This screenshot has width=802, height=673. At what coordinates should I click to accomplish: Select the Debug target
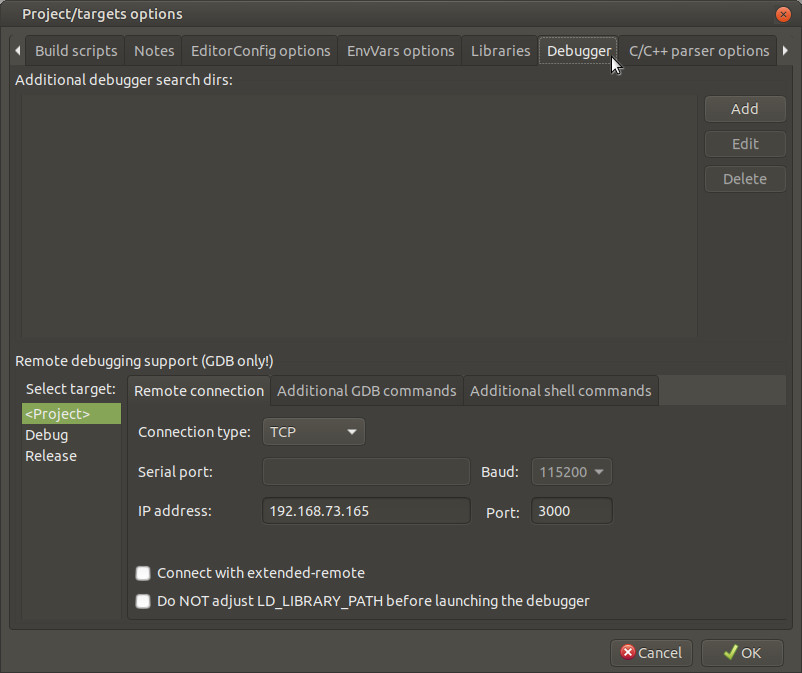[x=47, y=435]
